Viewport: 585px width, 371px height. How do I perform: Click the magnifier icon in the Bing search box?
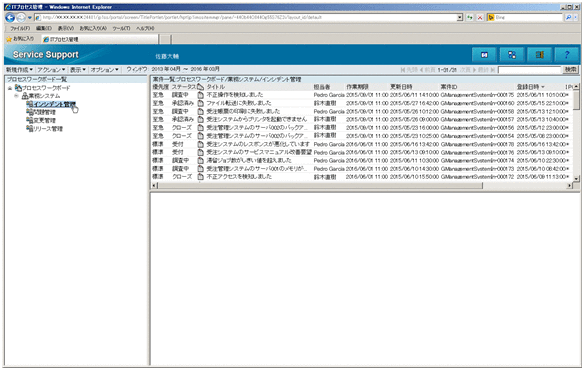pos(568,18)
